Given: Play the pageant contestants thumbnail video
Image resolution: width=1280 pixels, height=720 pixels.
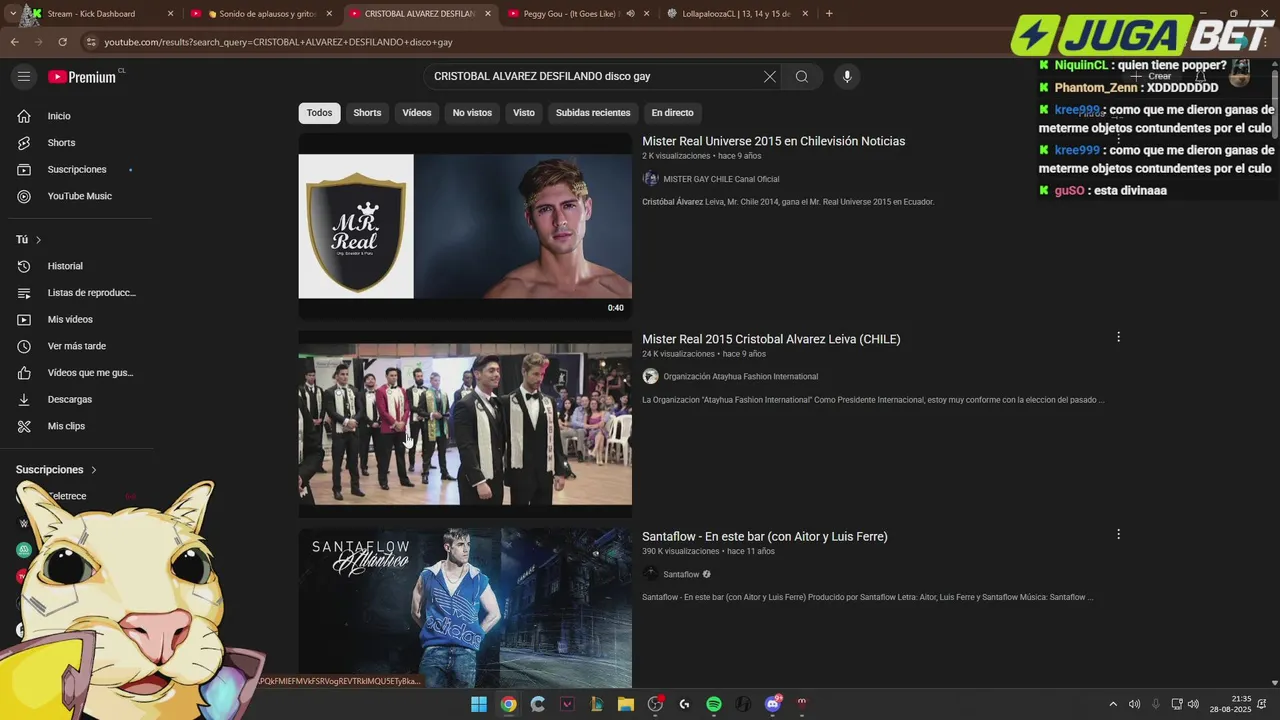Looking at the screenshot, I should click(x=465, y=424).
